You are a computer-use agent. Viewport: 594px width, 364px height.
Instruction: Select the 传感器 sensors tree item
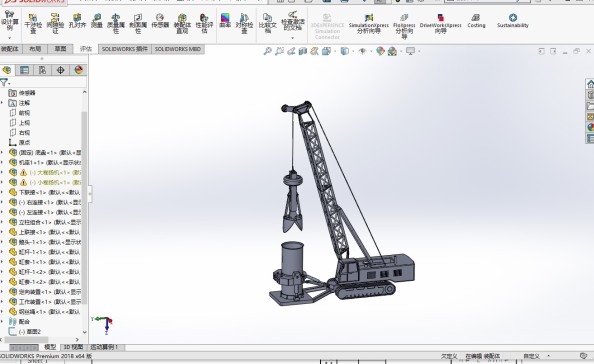coord(22,93)
